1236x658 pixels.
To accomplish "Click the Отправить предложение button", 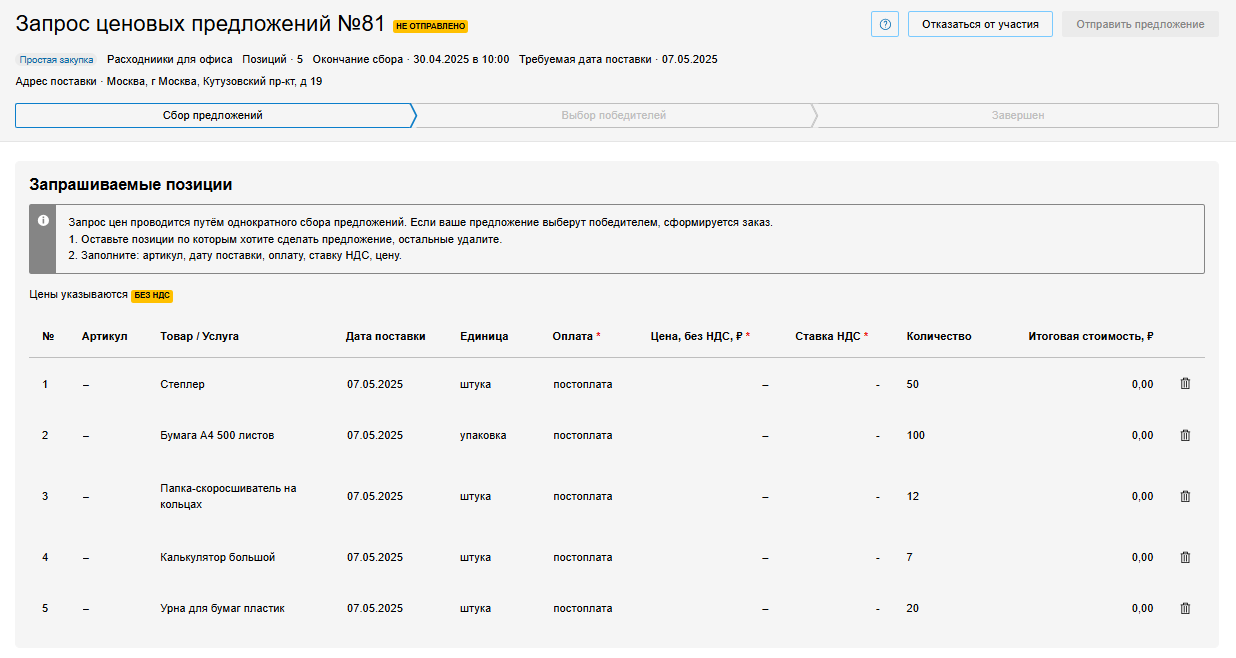I will pyautogui.click(x=1140, y=24).
